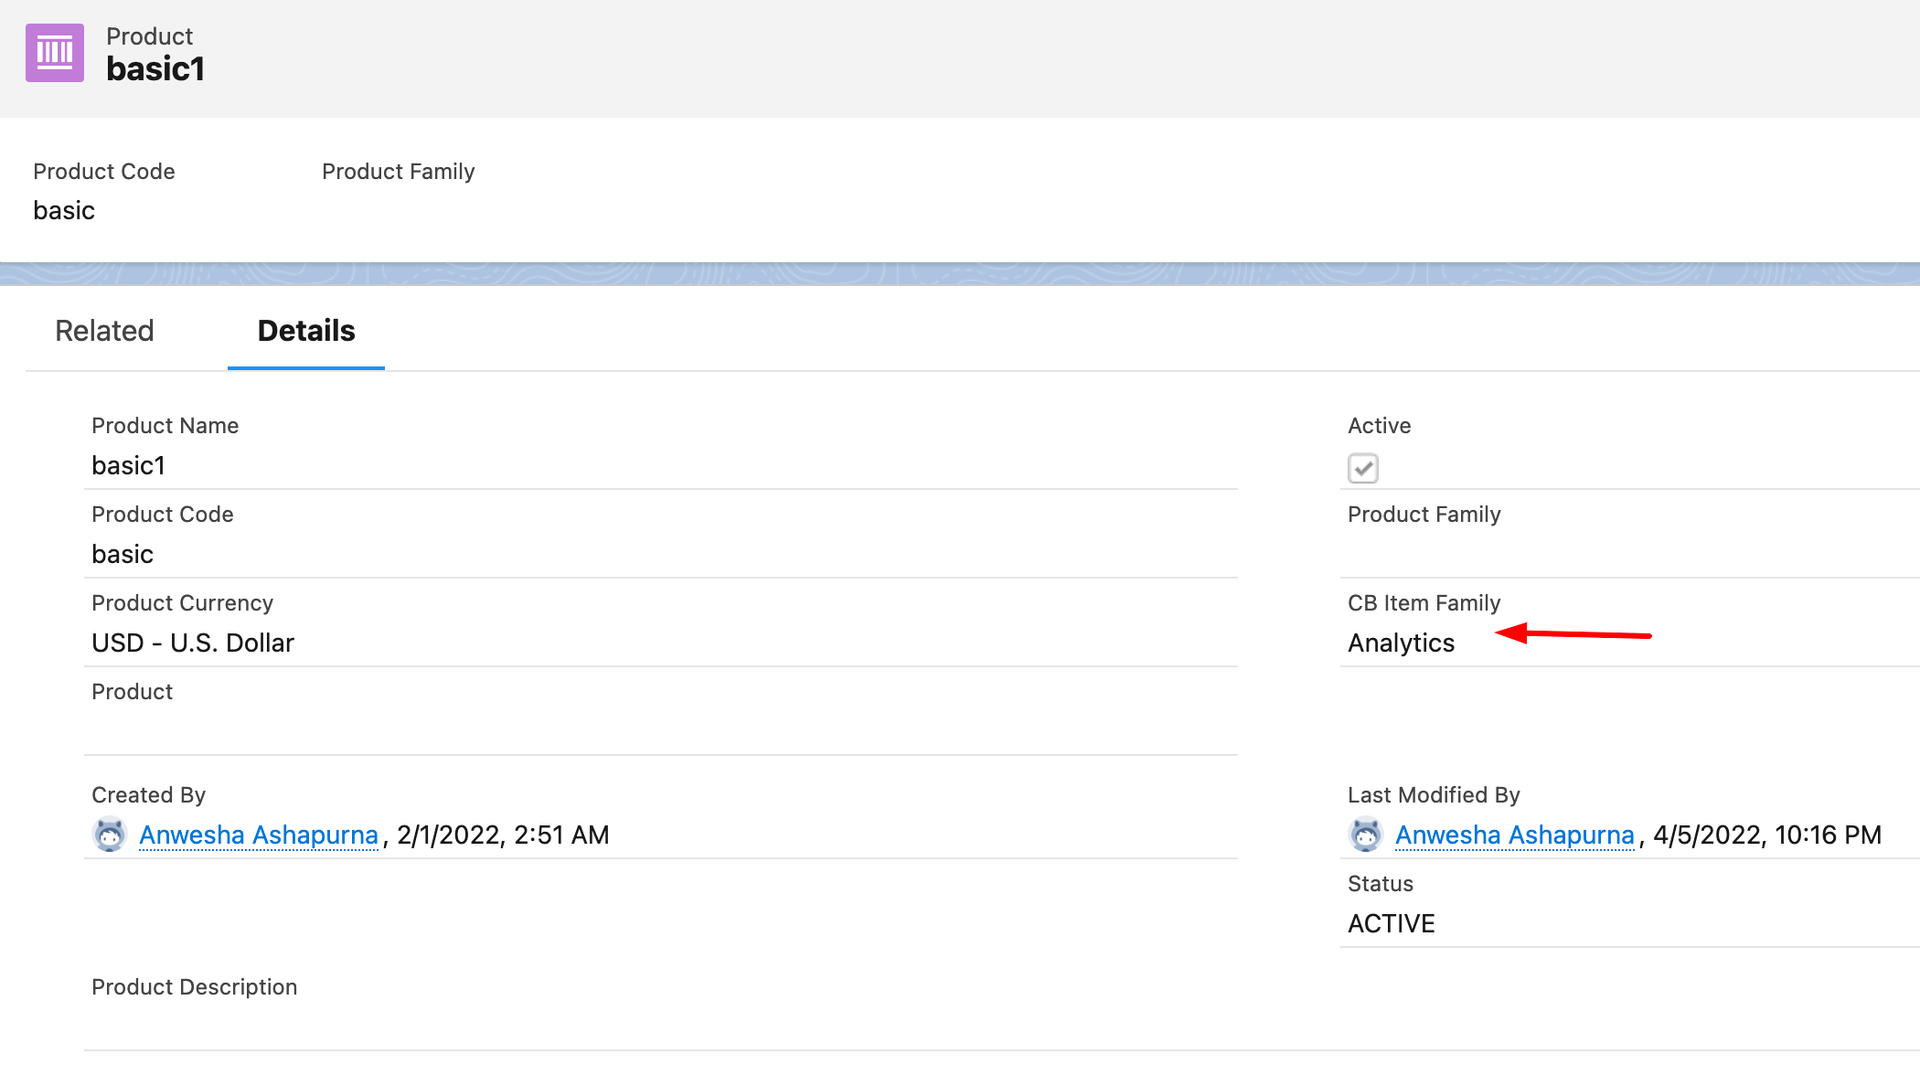Click the Product Code value in Details

click(122, 555)
